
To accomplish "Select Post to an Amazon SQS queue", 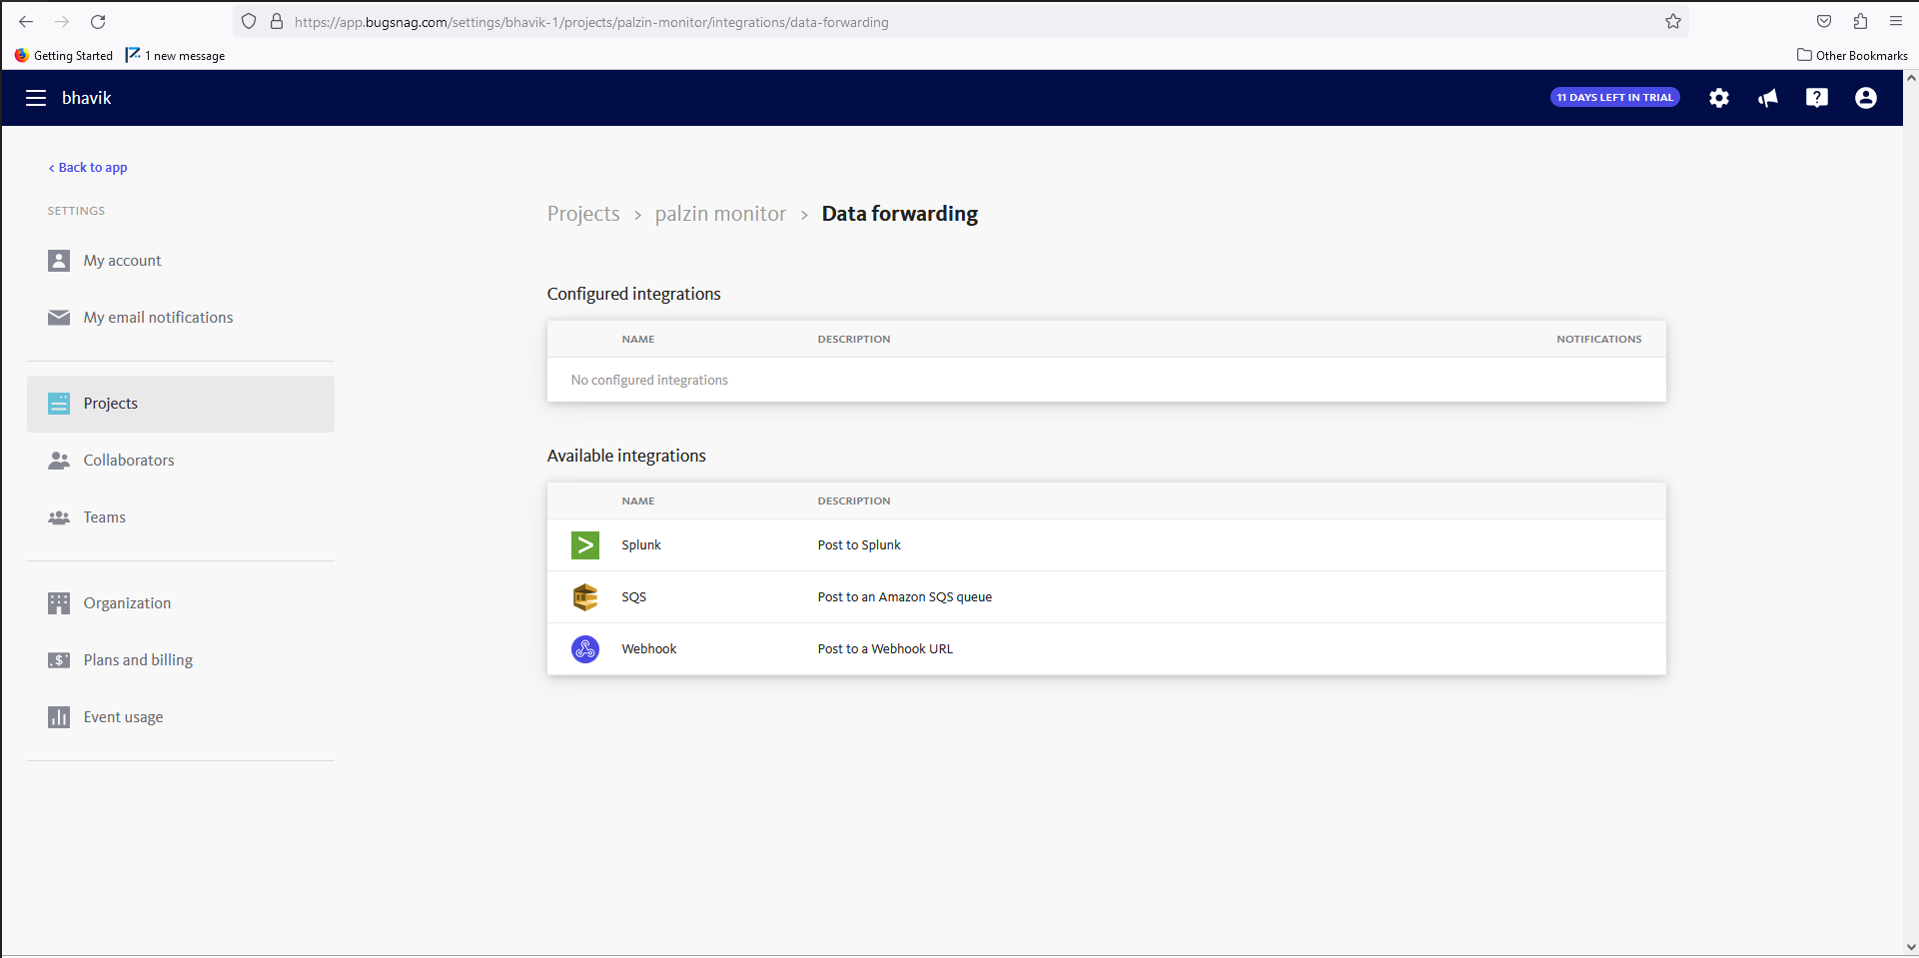I will pyautogui.click(x=905, y=597).
